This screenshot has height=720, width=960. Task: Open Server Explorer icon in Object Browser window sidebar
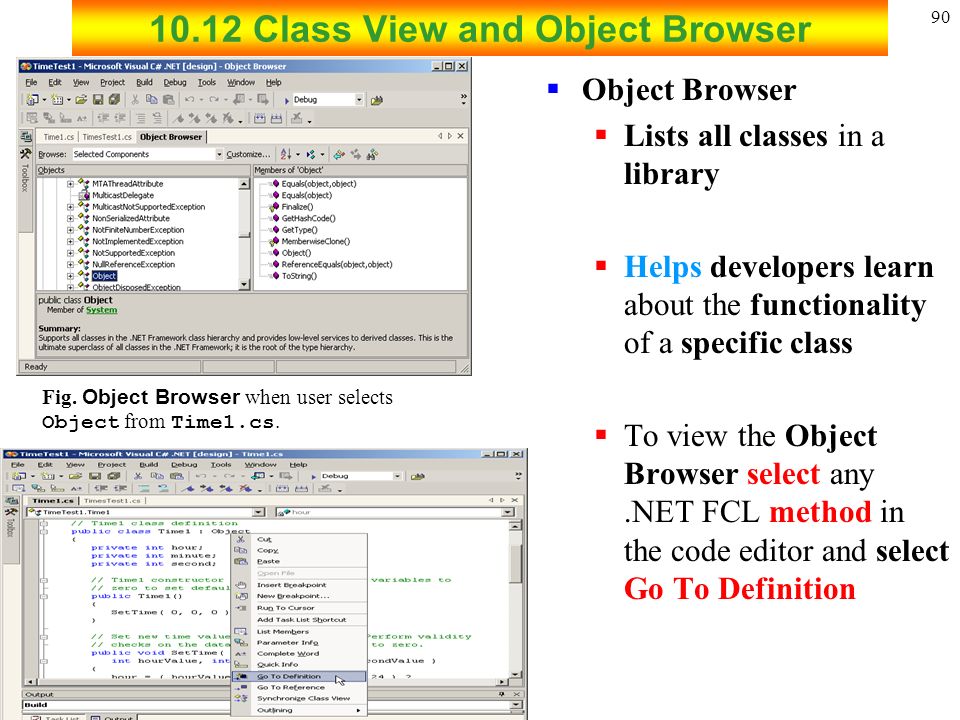[x=26, y=137]
